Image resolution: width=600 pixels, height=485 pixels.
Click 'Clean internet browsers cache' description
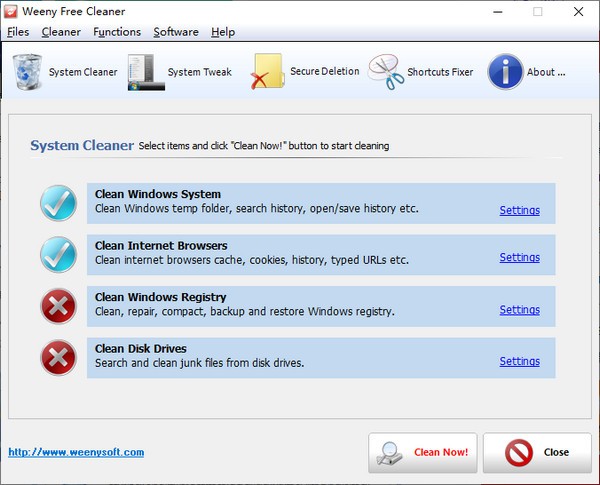(x=252, y=260)
